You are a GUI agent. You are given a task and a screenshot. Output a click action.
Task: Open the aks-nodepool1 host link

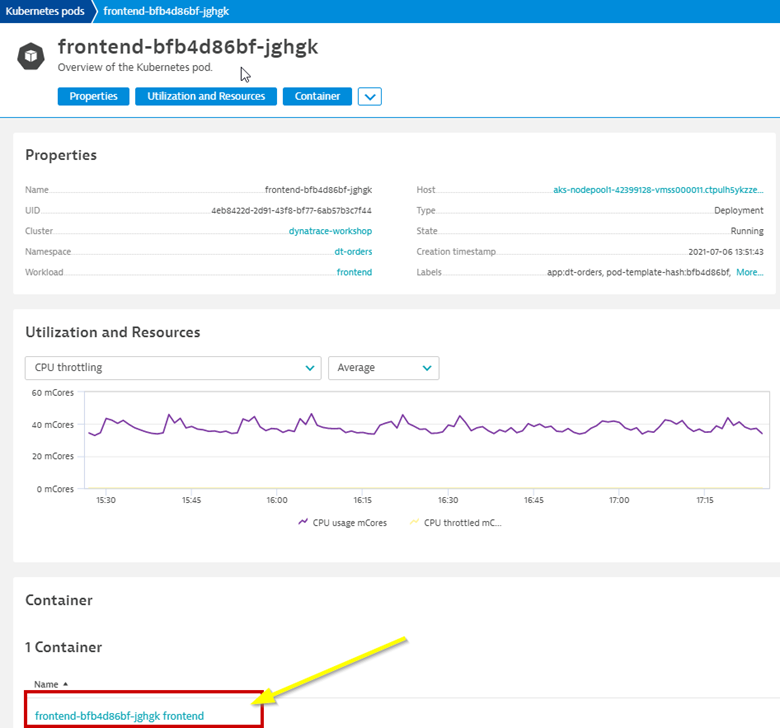[658, 190]
